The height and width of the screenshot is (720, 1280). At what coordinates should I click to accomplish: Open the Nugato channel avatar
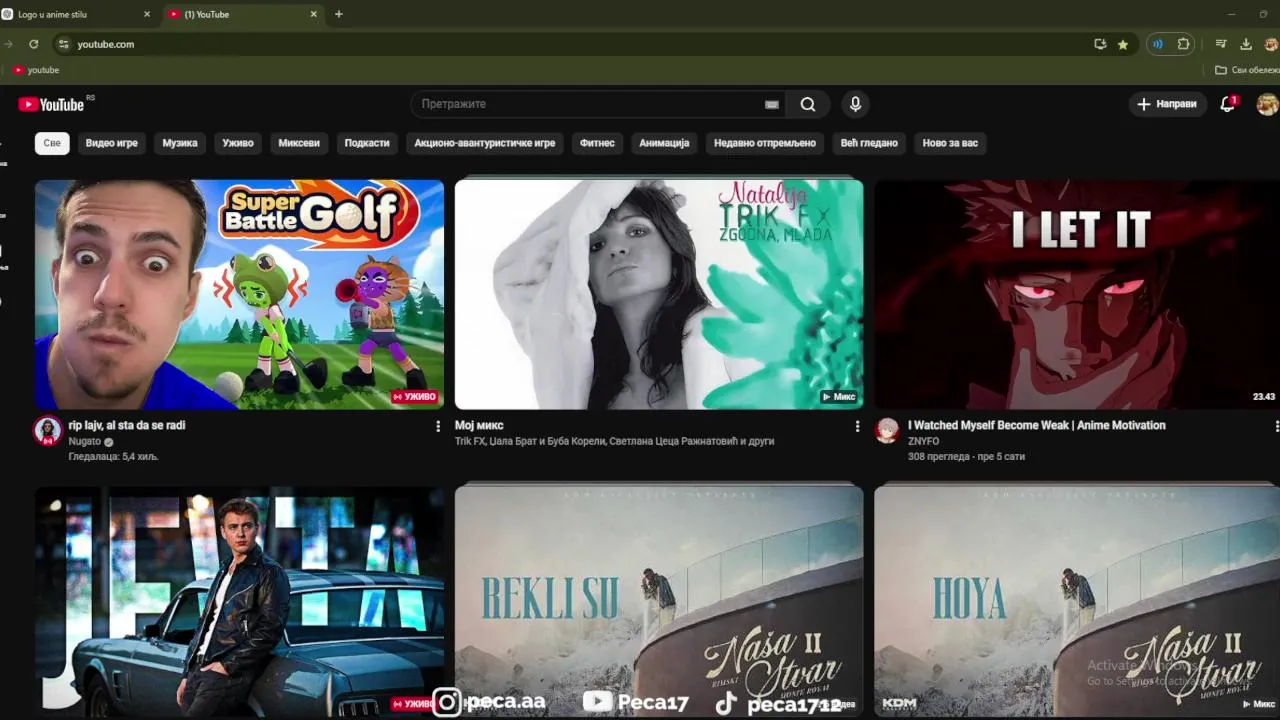(x=47, y=431)
